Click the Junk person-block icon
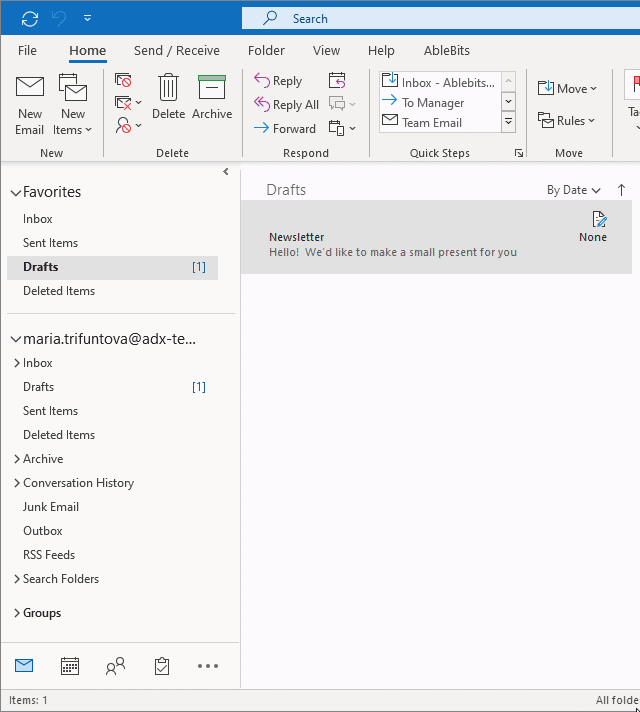Screen dimensions: 640x712 click(123, 125)
